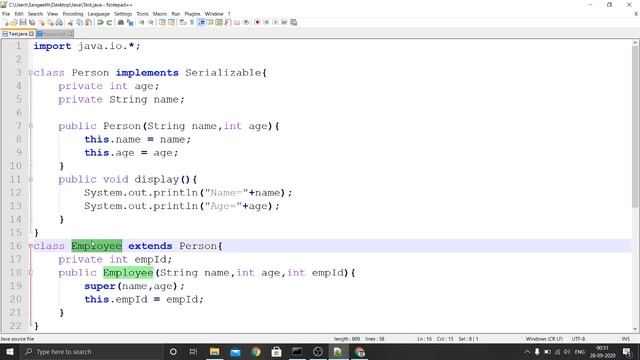Click the Open file toolbar icon

pyautogui.click(x=14, y=22)
